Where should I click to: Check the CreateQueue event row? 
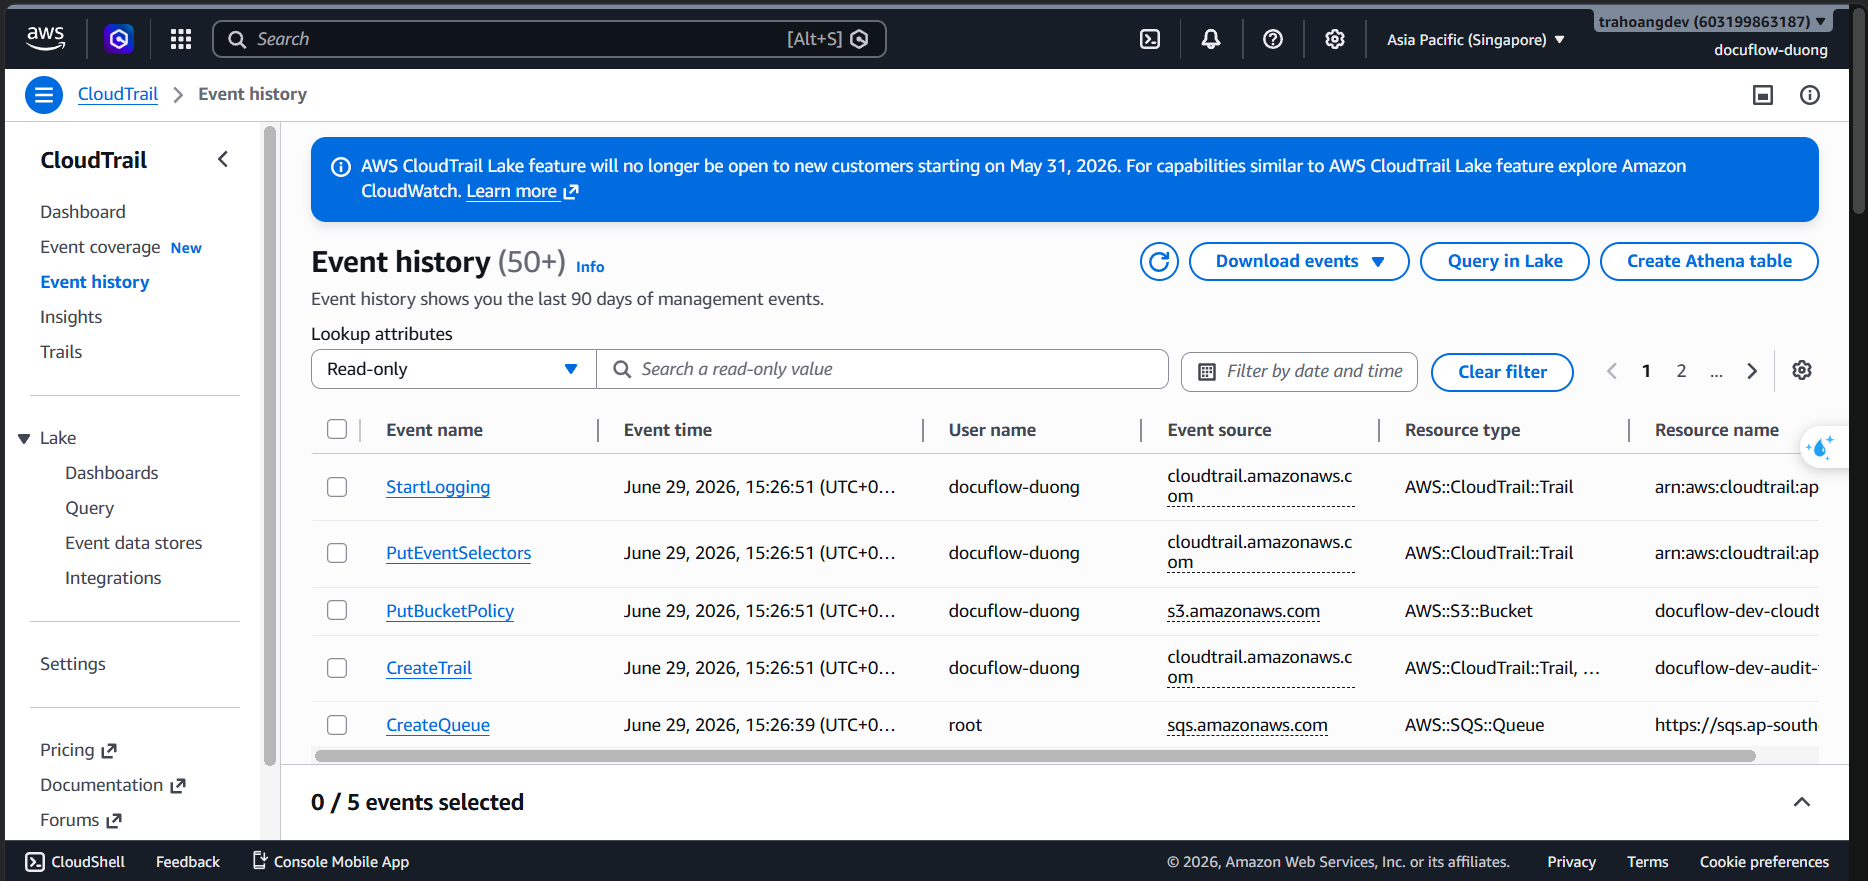click(337, 725)
